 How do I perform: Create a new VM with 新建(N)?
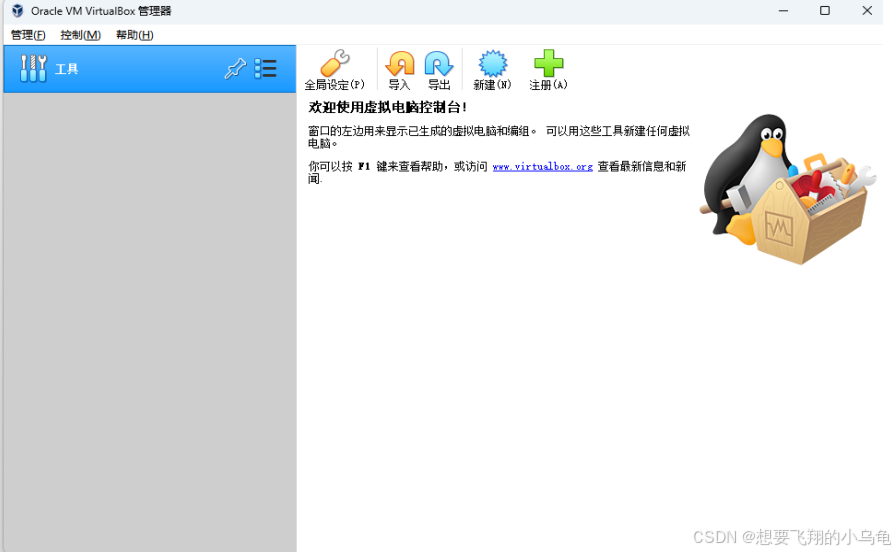click(492, 70)
